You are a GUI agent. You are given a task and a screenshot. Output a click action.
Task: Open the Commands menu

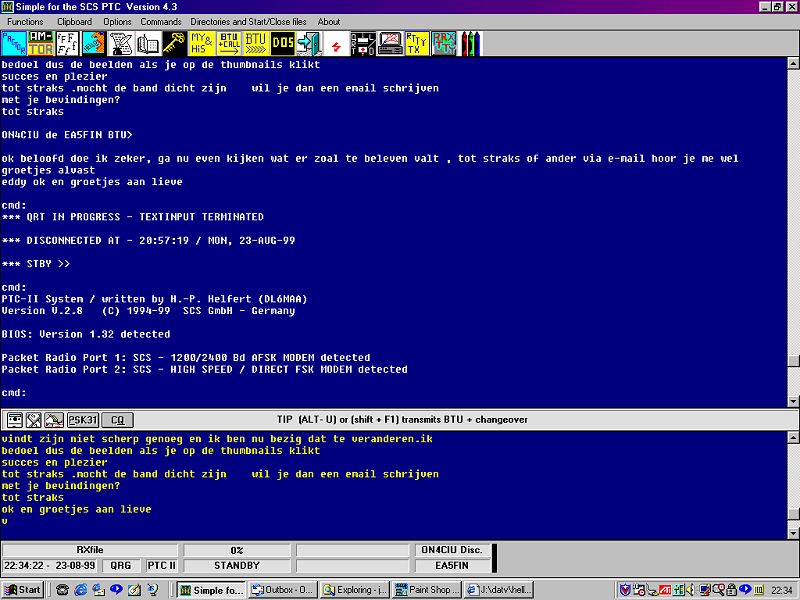160,21
